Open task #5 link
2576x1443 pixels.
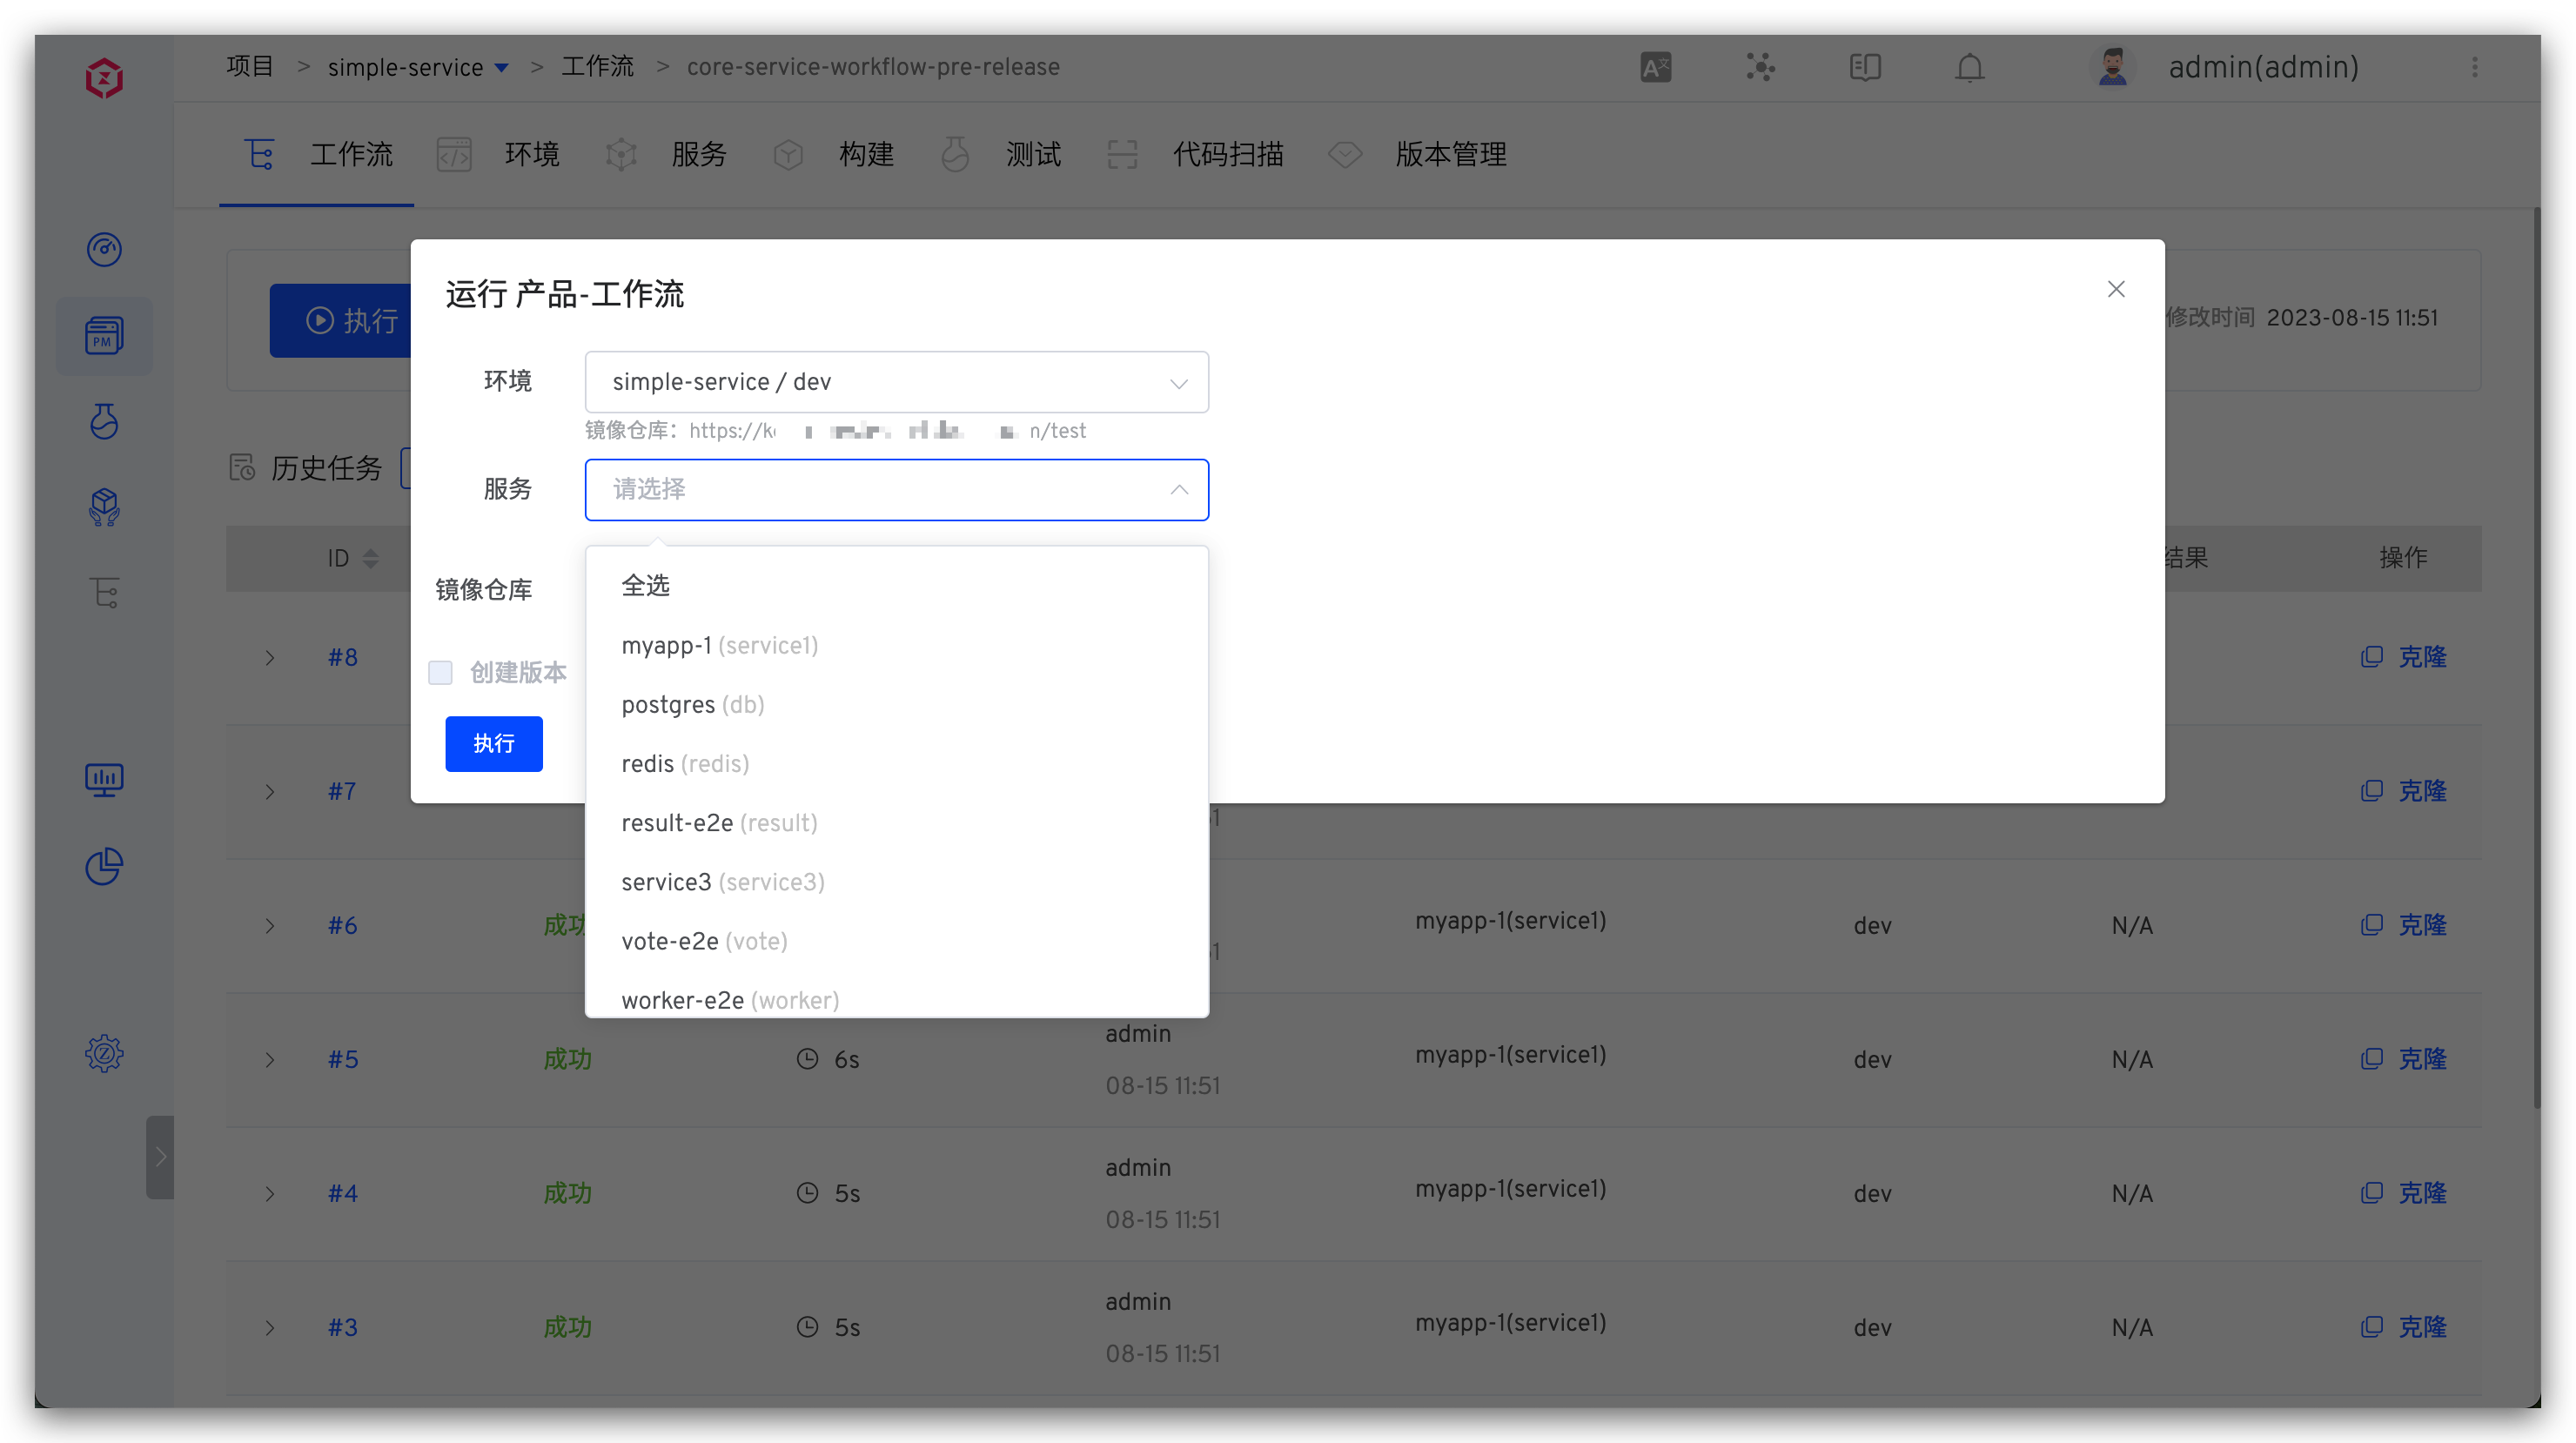point(343,1059)
